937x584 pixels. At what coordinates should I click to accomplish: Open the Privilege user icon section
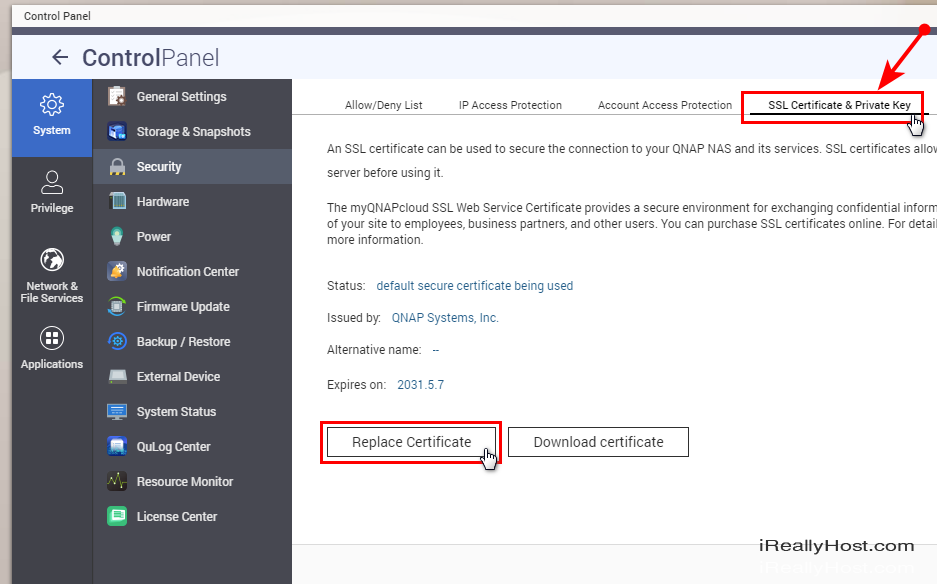(52, 183)
